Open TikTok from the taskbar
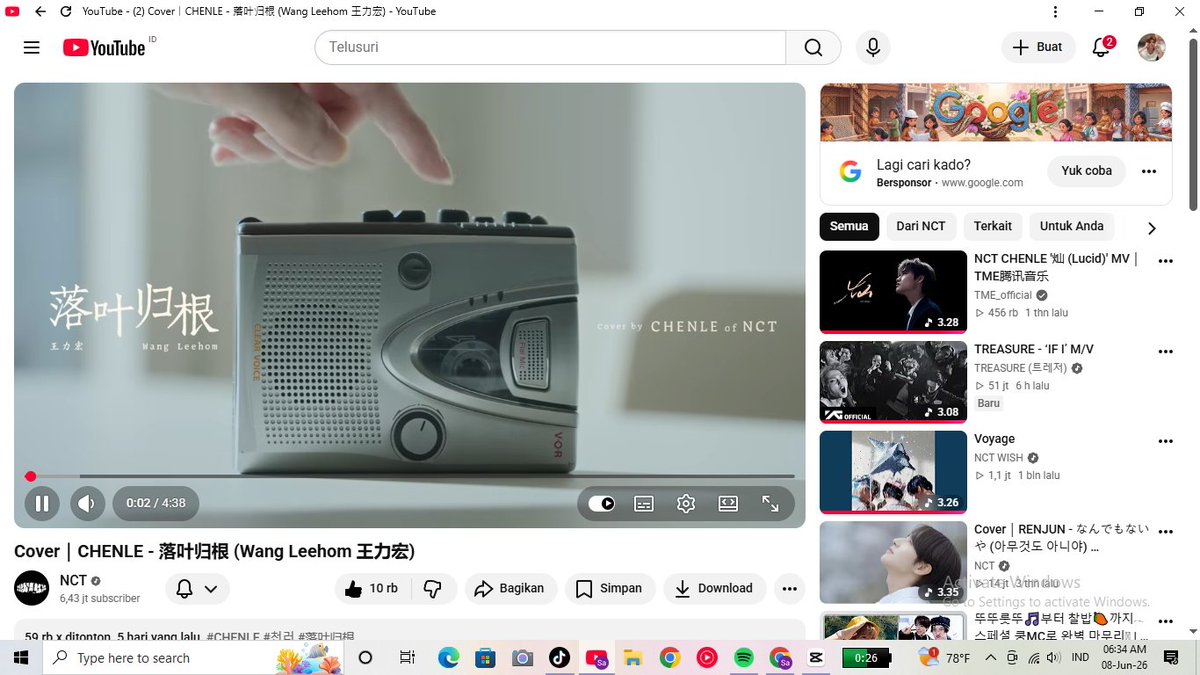This screenshot has width=1200, height=675. (x=559, y=657)
